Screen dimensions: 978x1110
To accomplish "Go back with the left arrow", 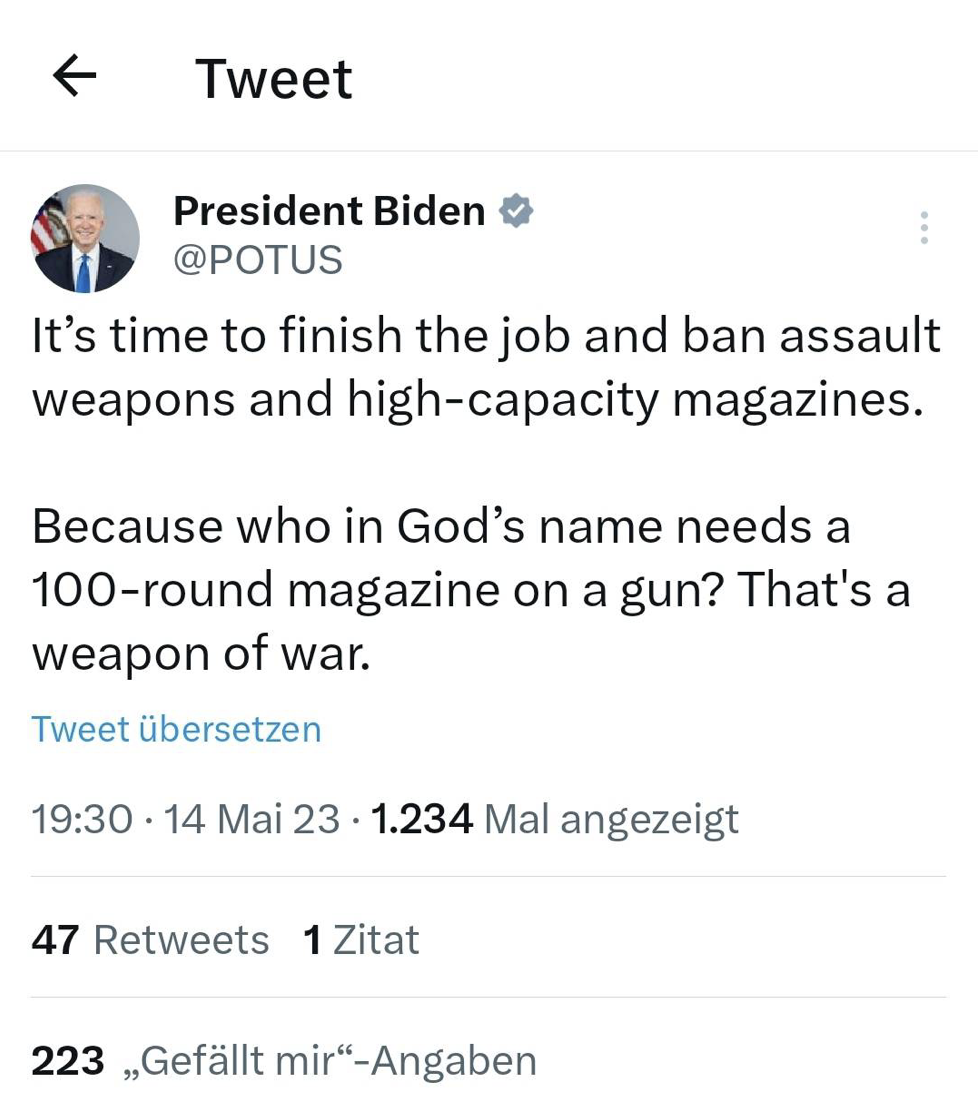I will tap(74, 77).
